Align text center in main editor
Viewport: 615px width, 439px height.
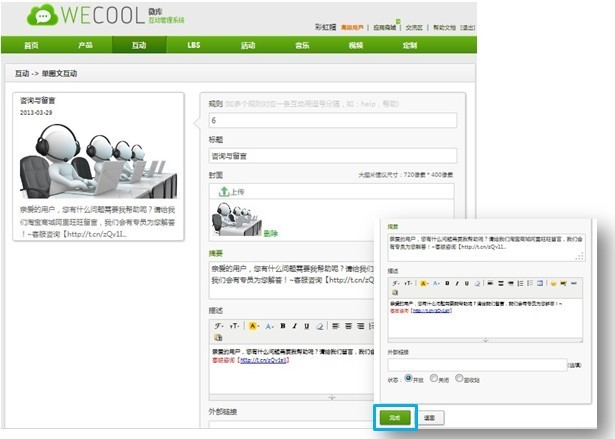click(348, 326)
